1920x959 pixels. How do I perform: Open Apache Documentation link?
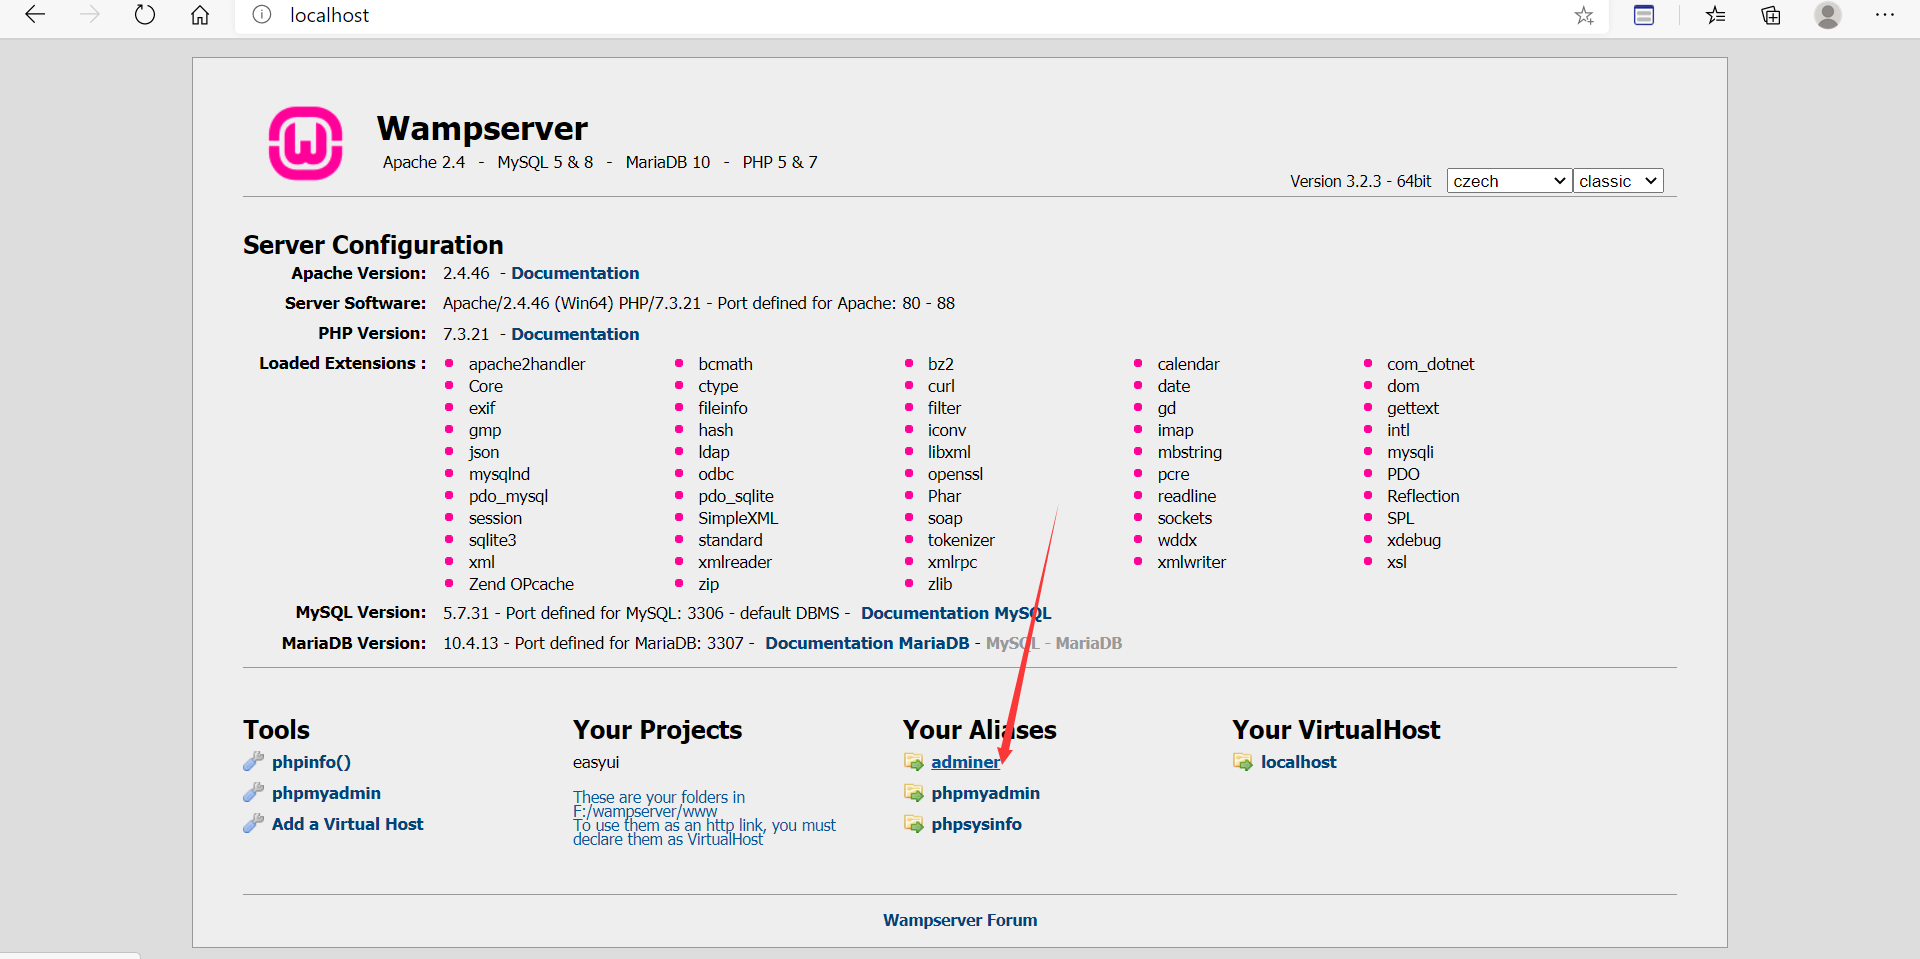[x=575, y=273]
